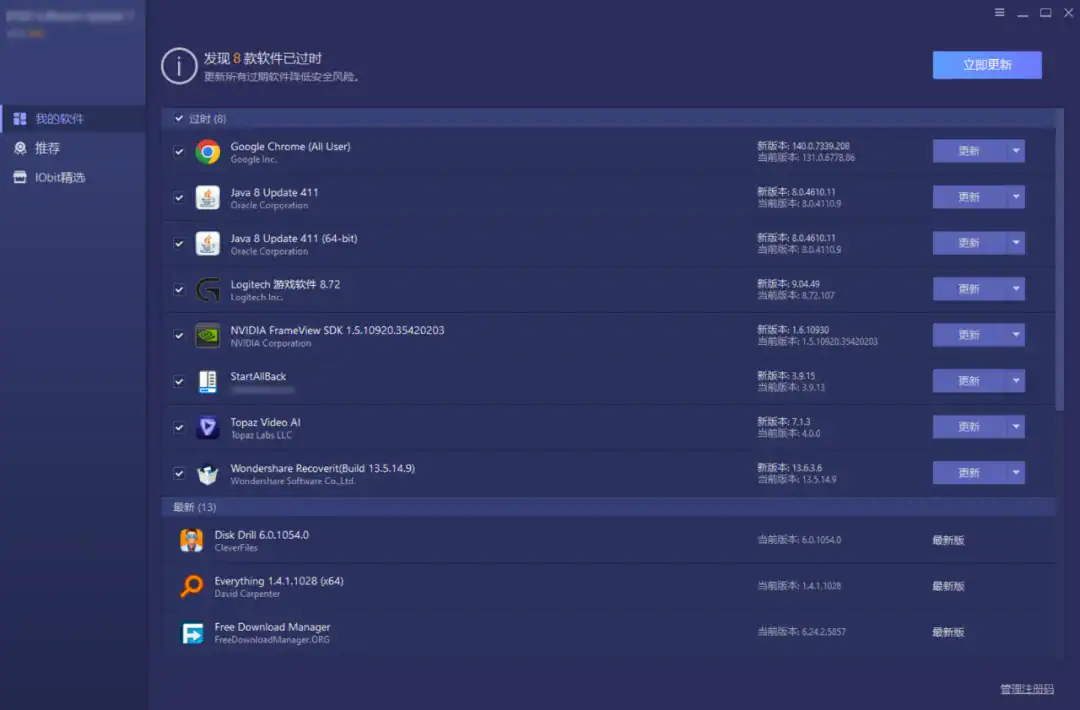Click the StartAllBack app icon

point(207,381)
